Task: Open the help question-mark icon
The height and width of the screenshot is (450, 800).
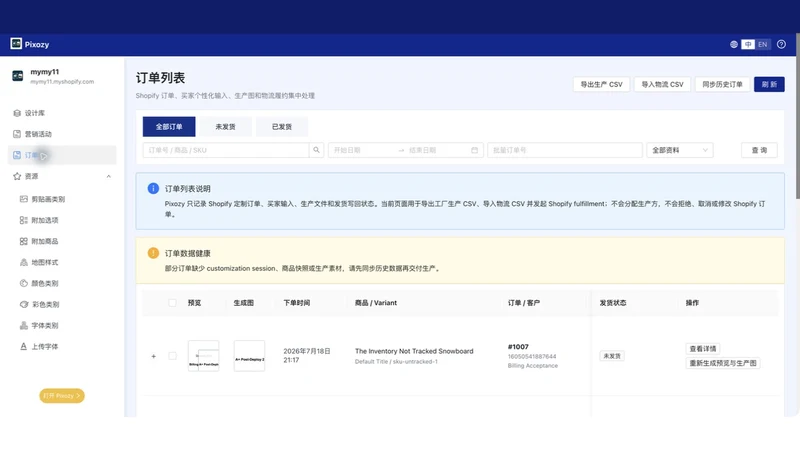Action: 781,44
